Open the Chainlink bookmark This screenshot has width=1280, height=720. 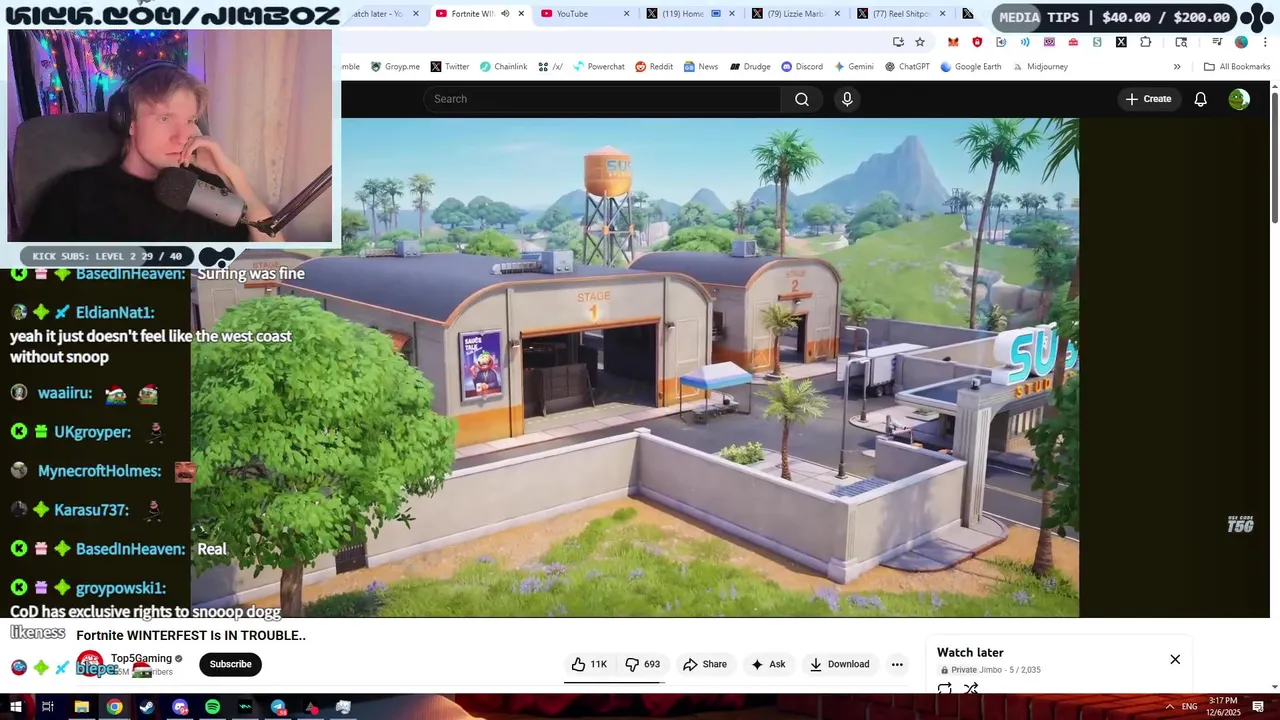(503, 67)
